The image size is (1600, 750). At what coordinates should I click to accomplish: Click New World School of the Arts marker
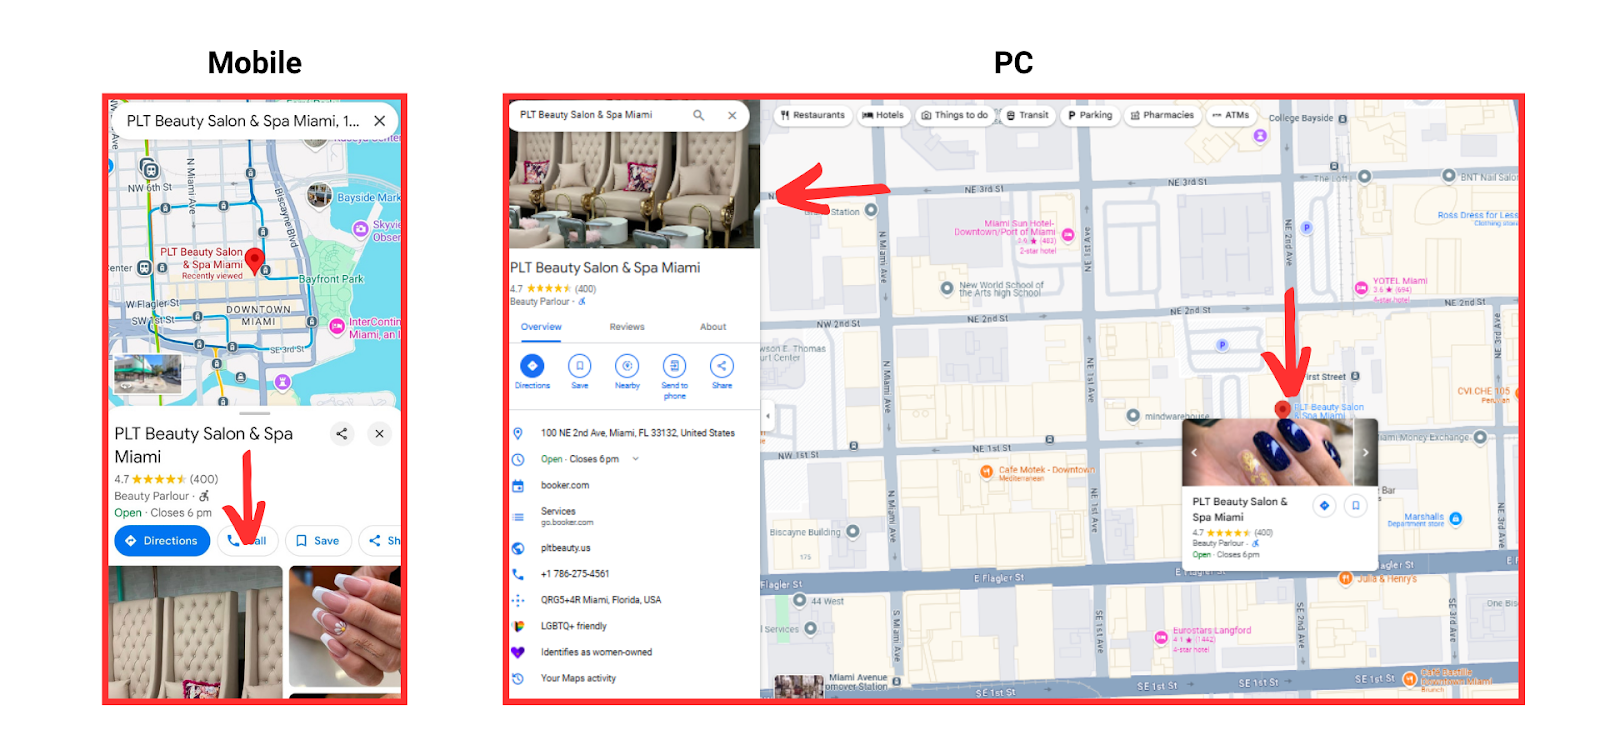click(x=947, y=288)
